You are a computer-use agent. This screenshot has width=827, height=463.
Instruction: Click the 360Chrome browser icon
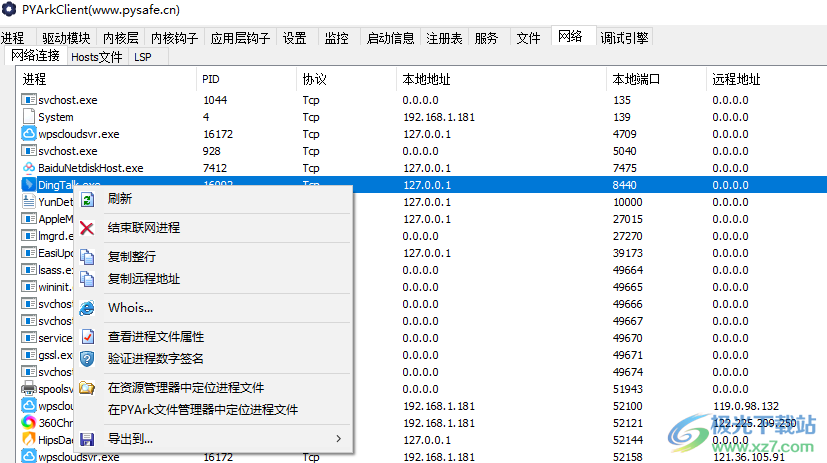click(28, 422)
